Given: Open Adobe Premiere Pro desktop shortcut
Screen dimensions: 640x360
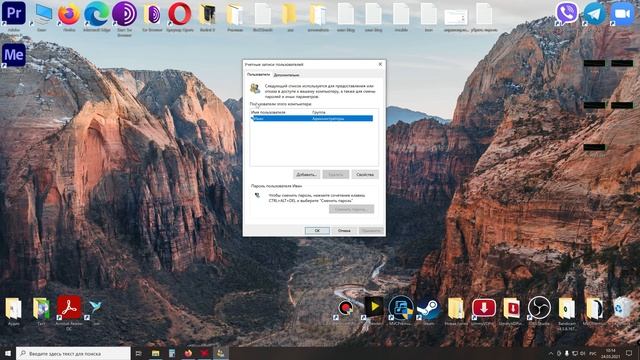Looking at the screenshot, I should [x=14, y=13].
